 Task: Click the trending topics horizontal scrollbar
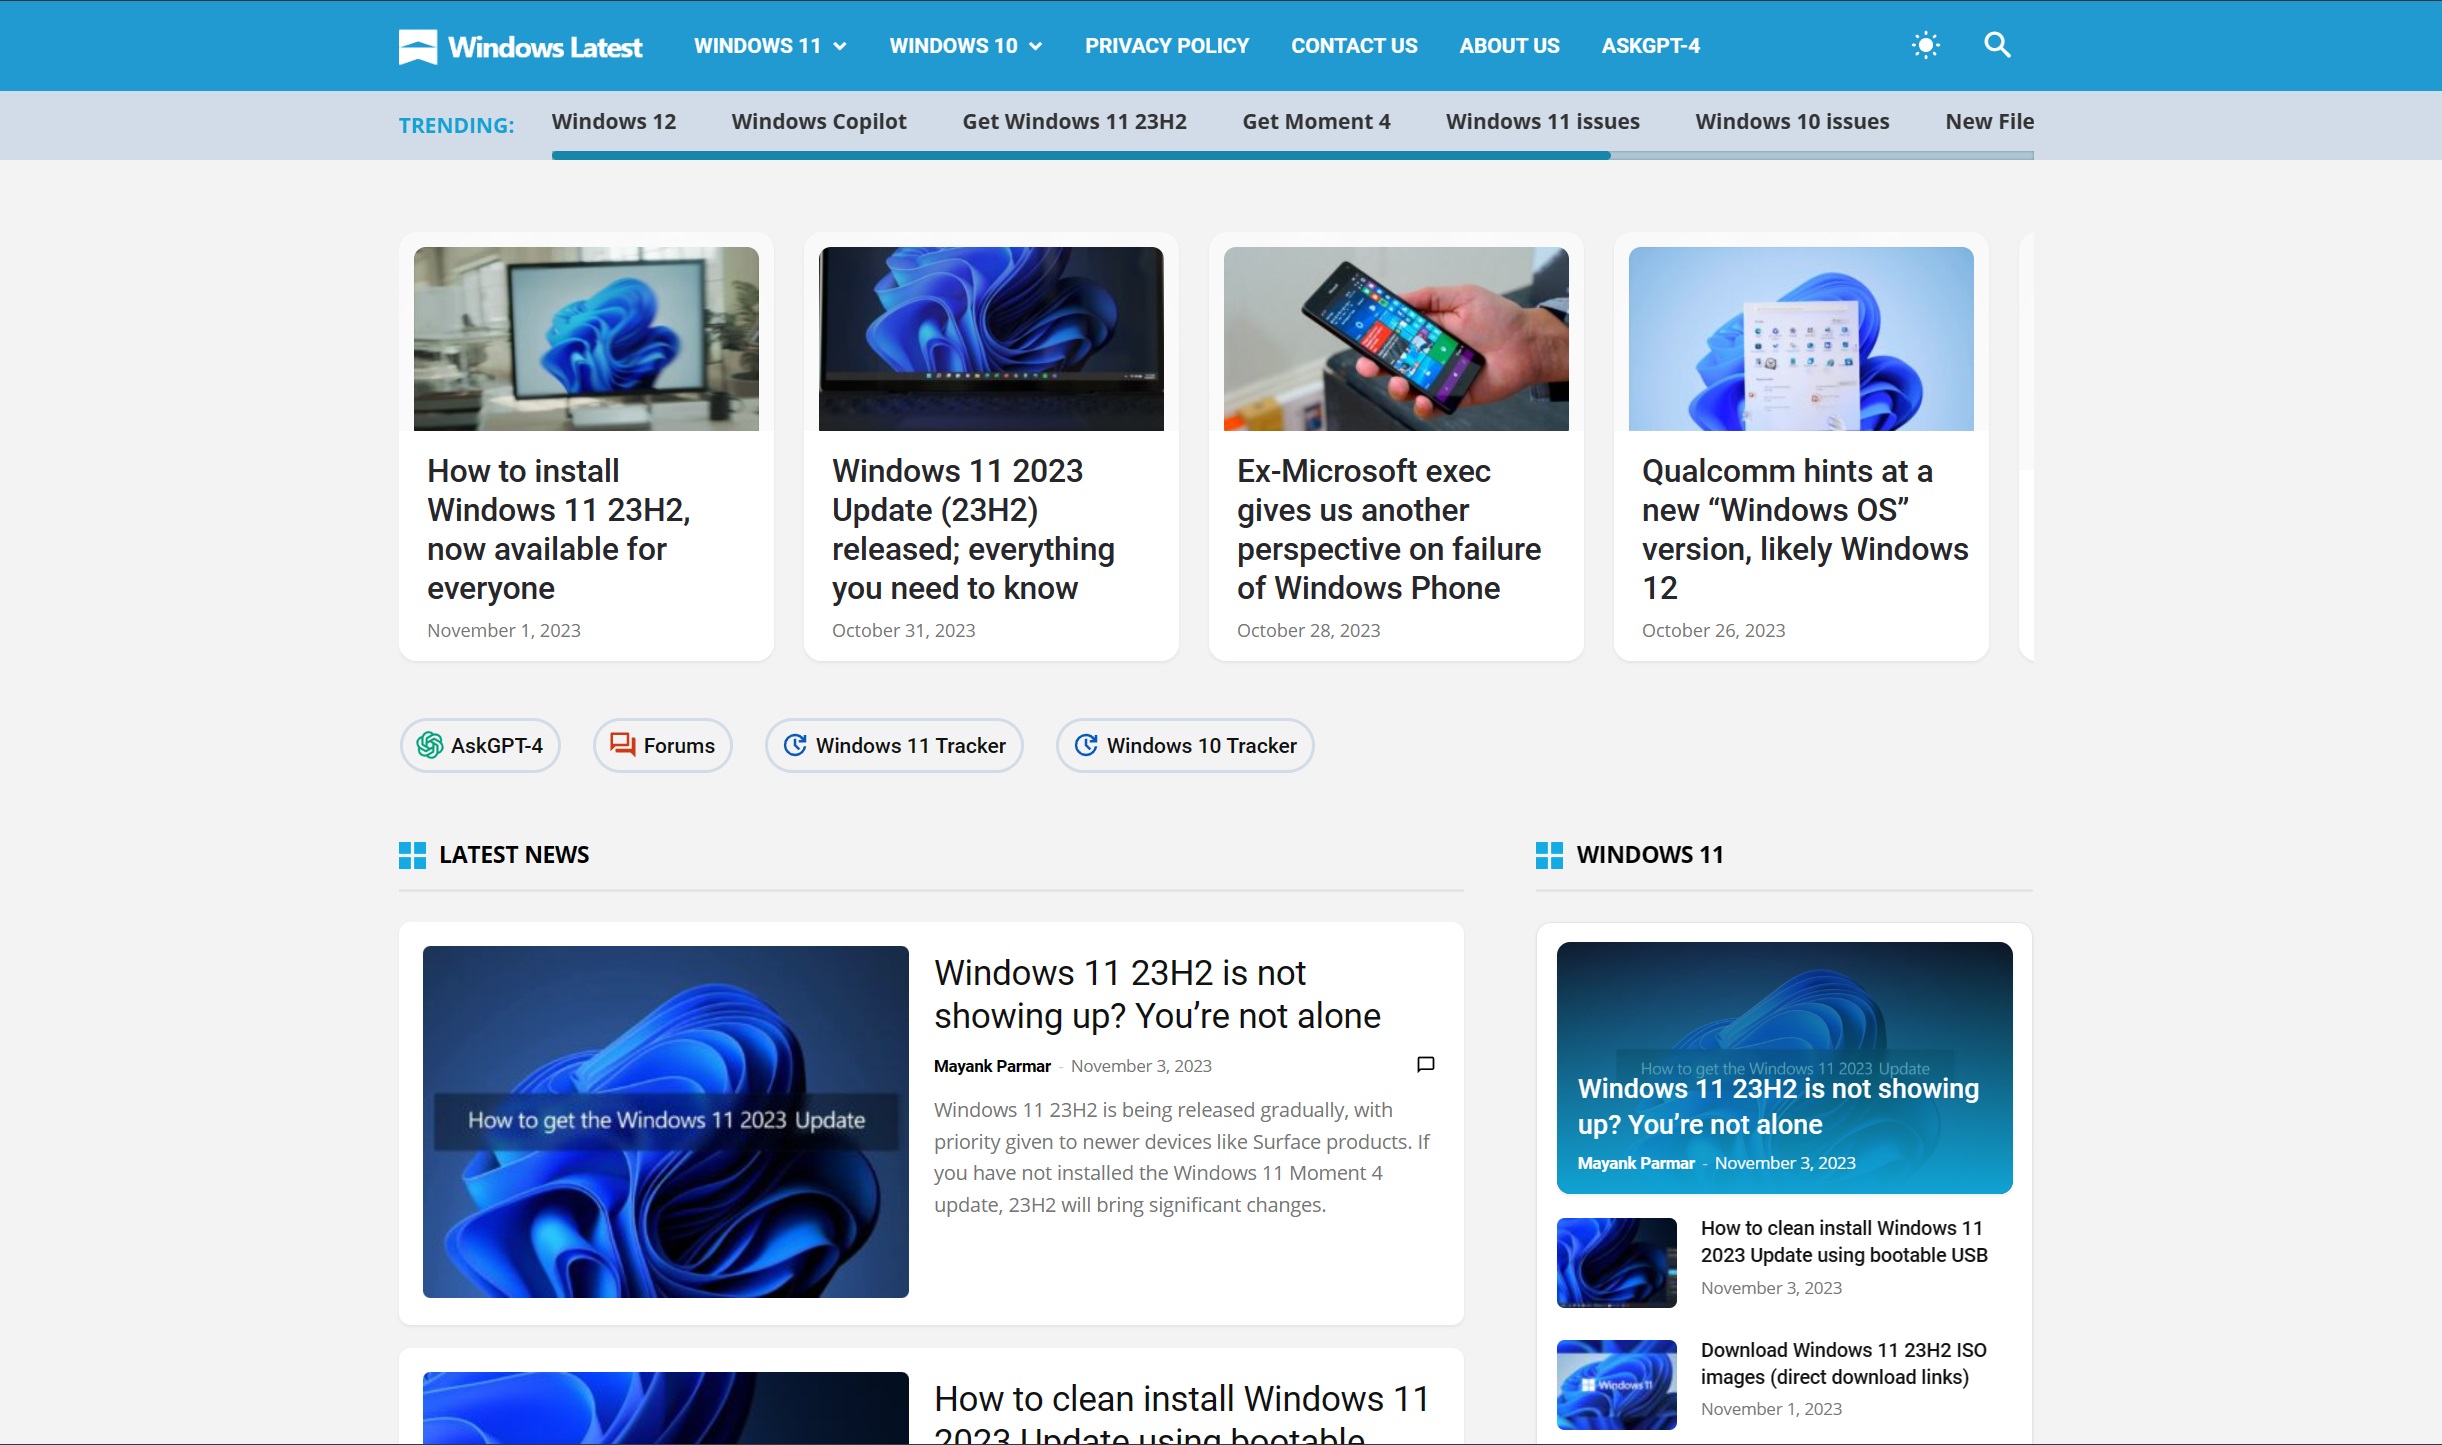(1292, 155)
